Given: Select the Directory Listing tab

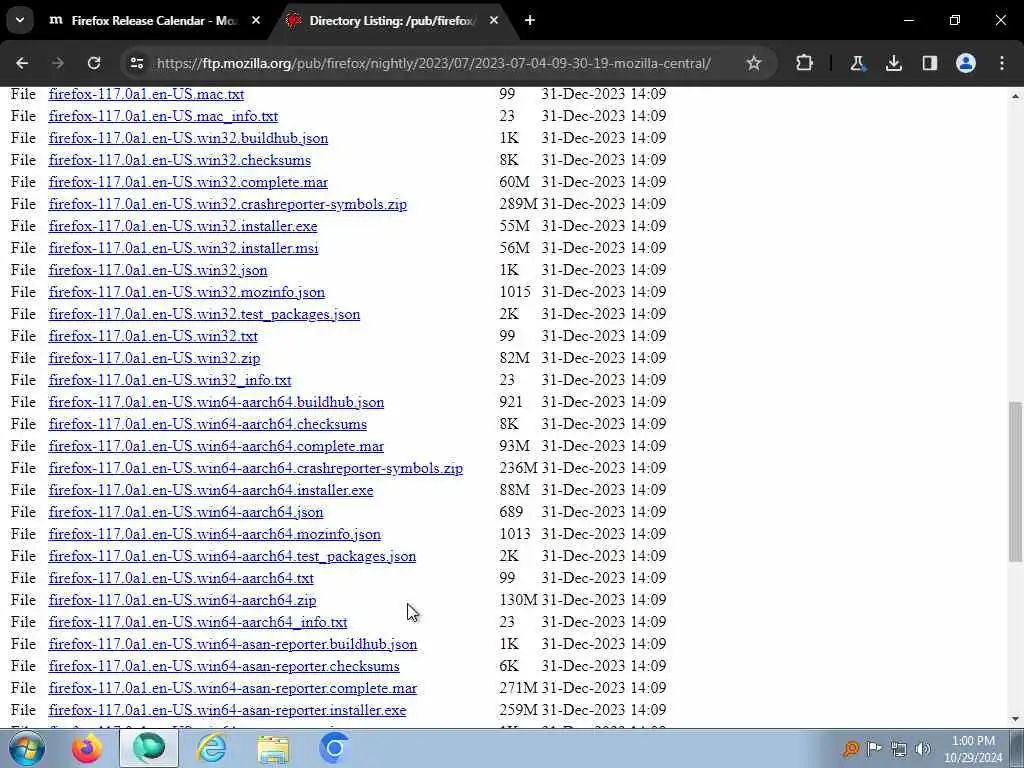Looking at the screenshot, I should [x=392, y=20].
